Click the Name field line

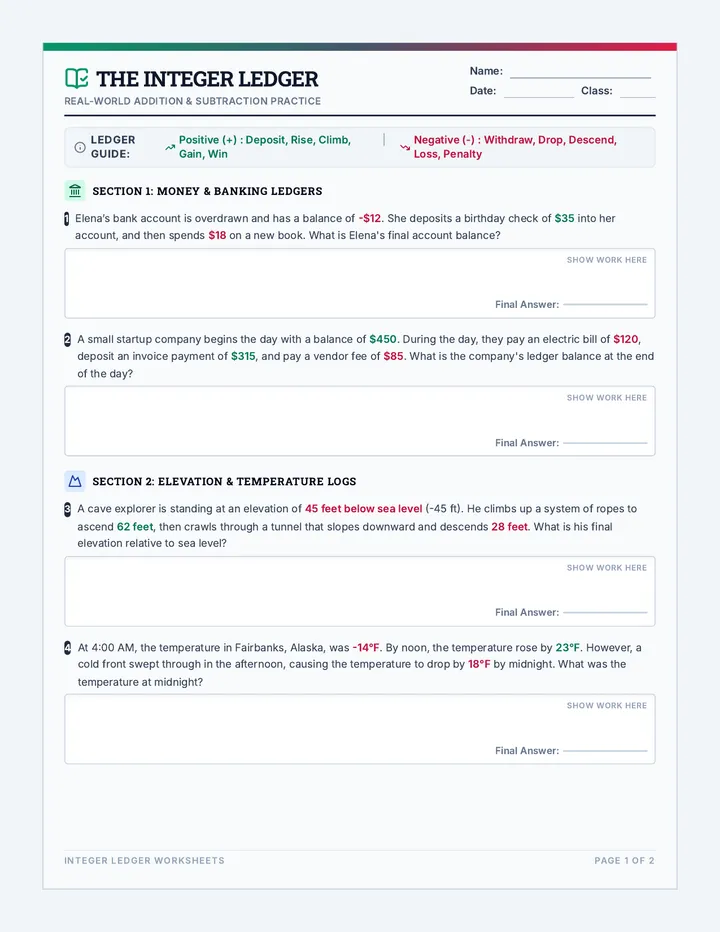pos(580,77)
